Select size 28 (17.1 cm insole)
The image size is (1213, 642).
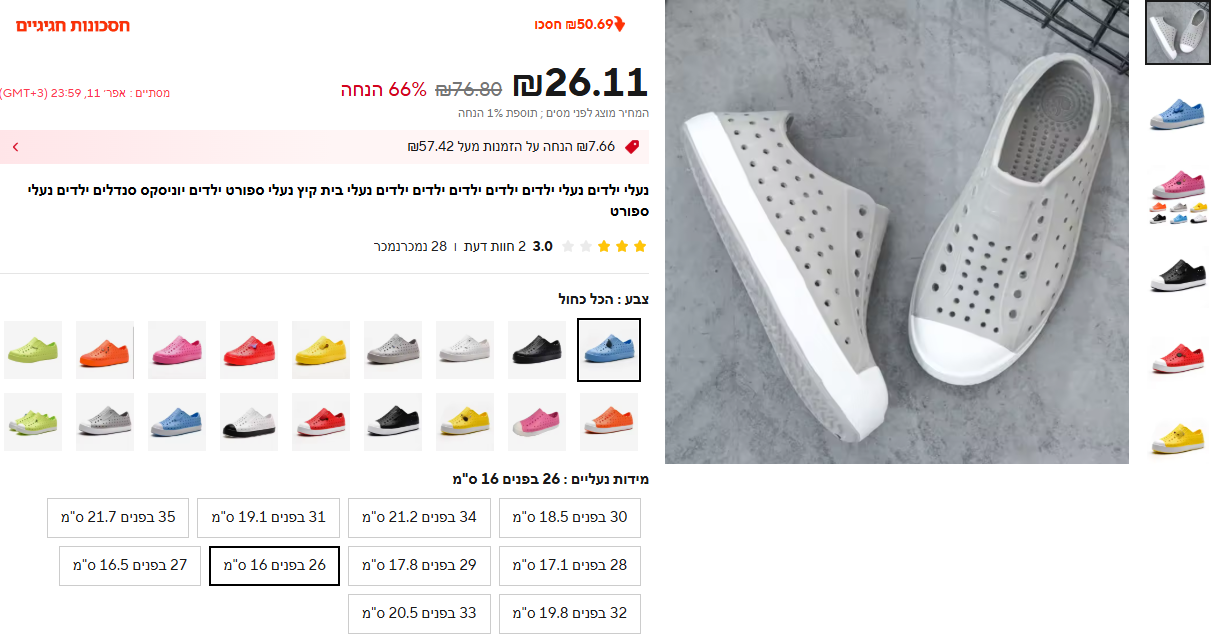tap(570, 565)
